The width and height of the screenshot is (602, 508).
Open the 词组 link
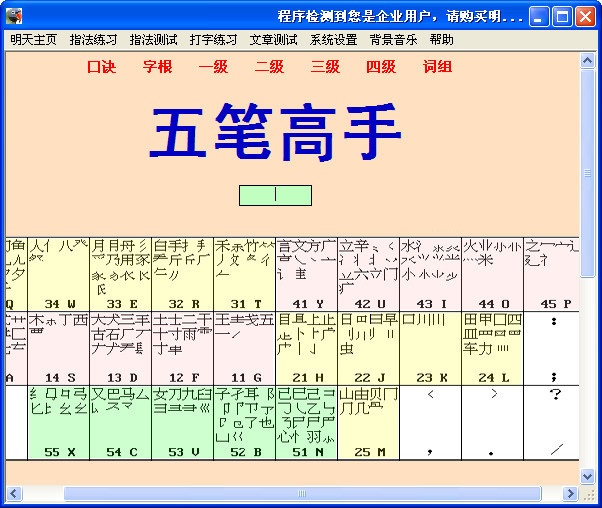coord(437,67)
